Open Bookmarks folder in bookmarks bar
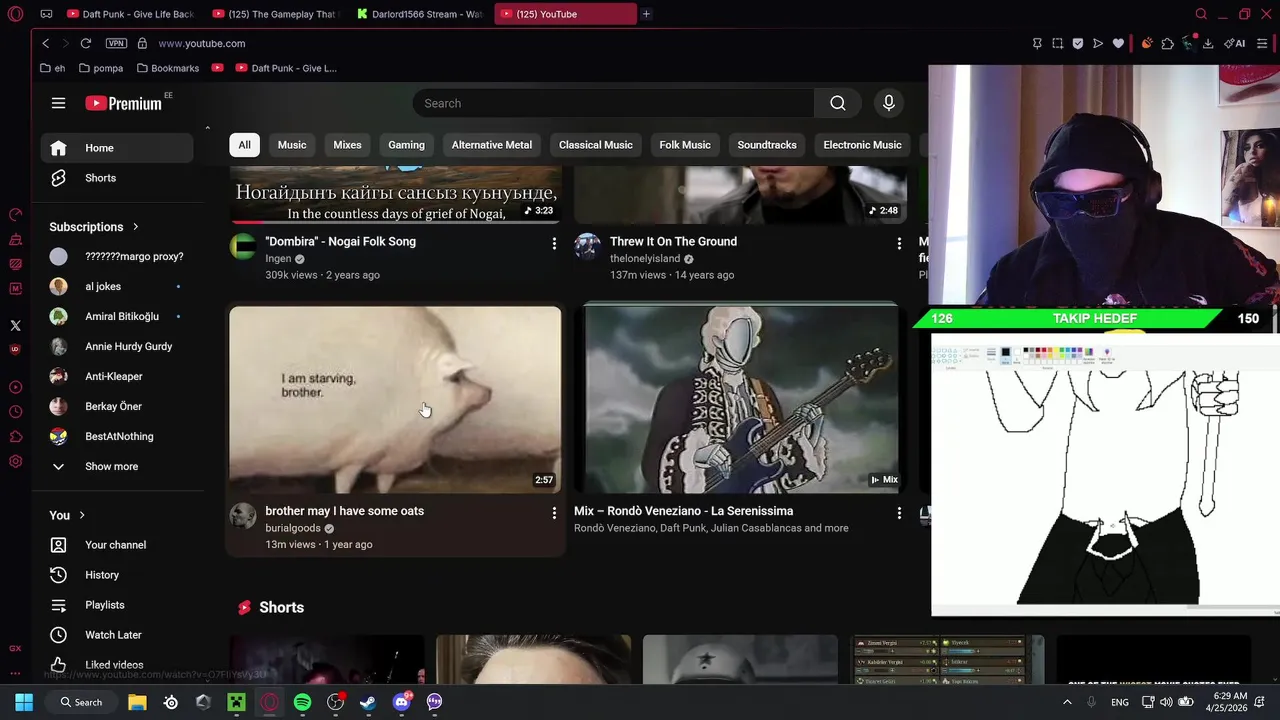1280x720 pixels. tap(168, 68)
